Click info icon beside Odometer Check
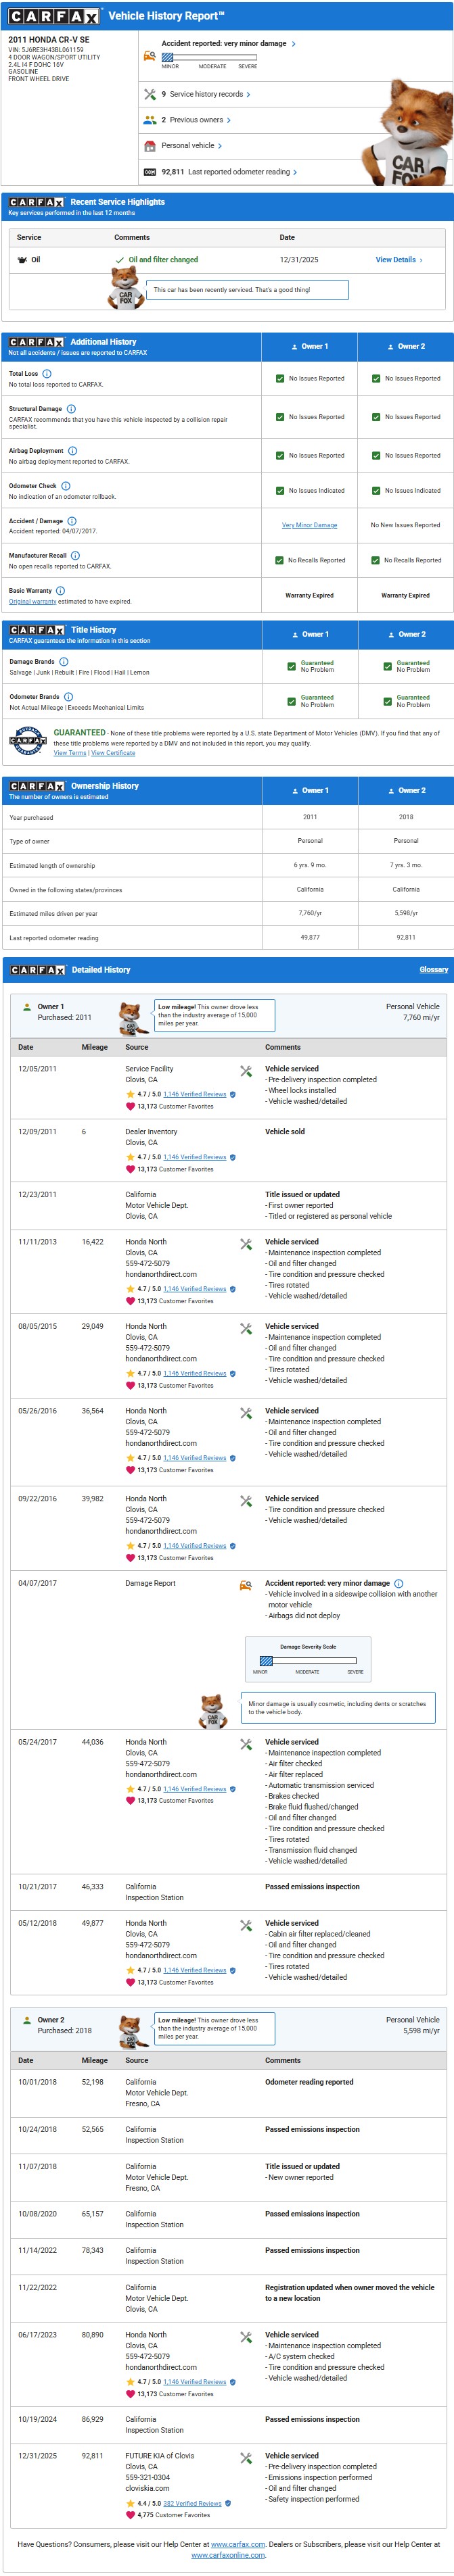454x2576 pixels. 65,485
